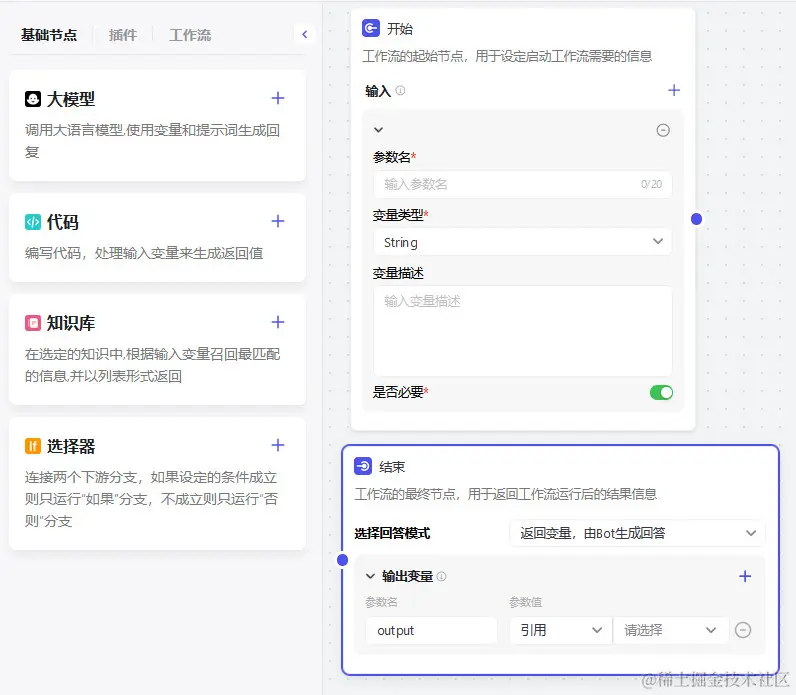The width and height of the screenshot is (796, 695).
Task: Click the 选择回答模式 label
Action: [x=392, y=533]
